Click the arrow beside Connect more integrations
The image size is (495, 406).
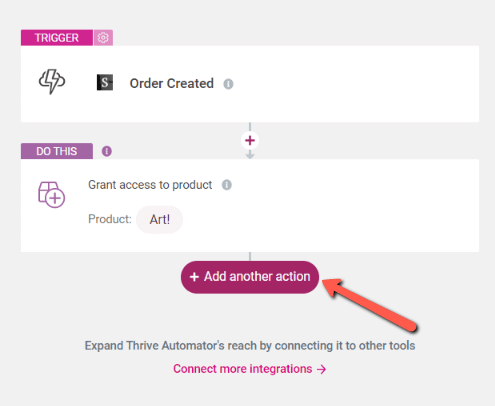[321, 369]
